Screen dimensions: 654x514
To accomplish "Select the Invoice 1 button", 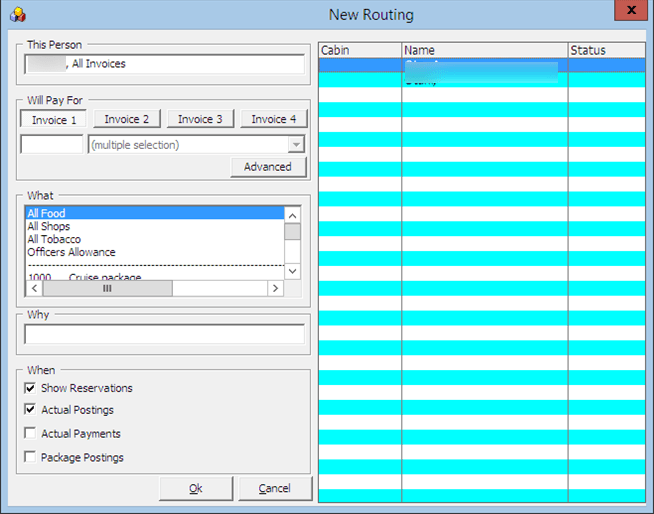I will click(x=53, y=120).
